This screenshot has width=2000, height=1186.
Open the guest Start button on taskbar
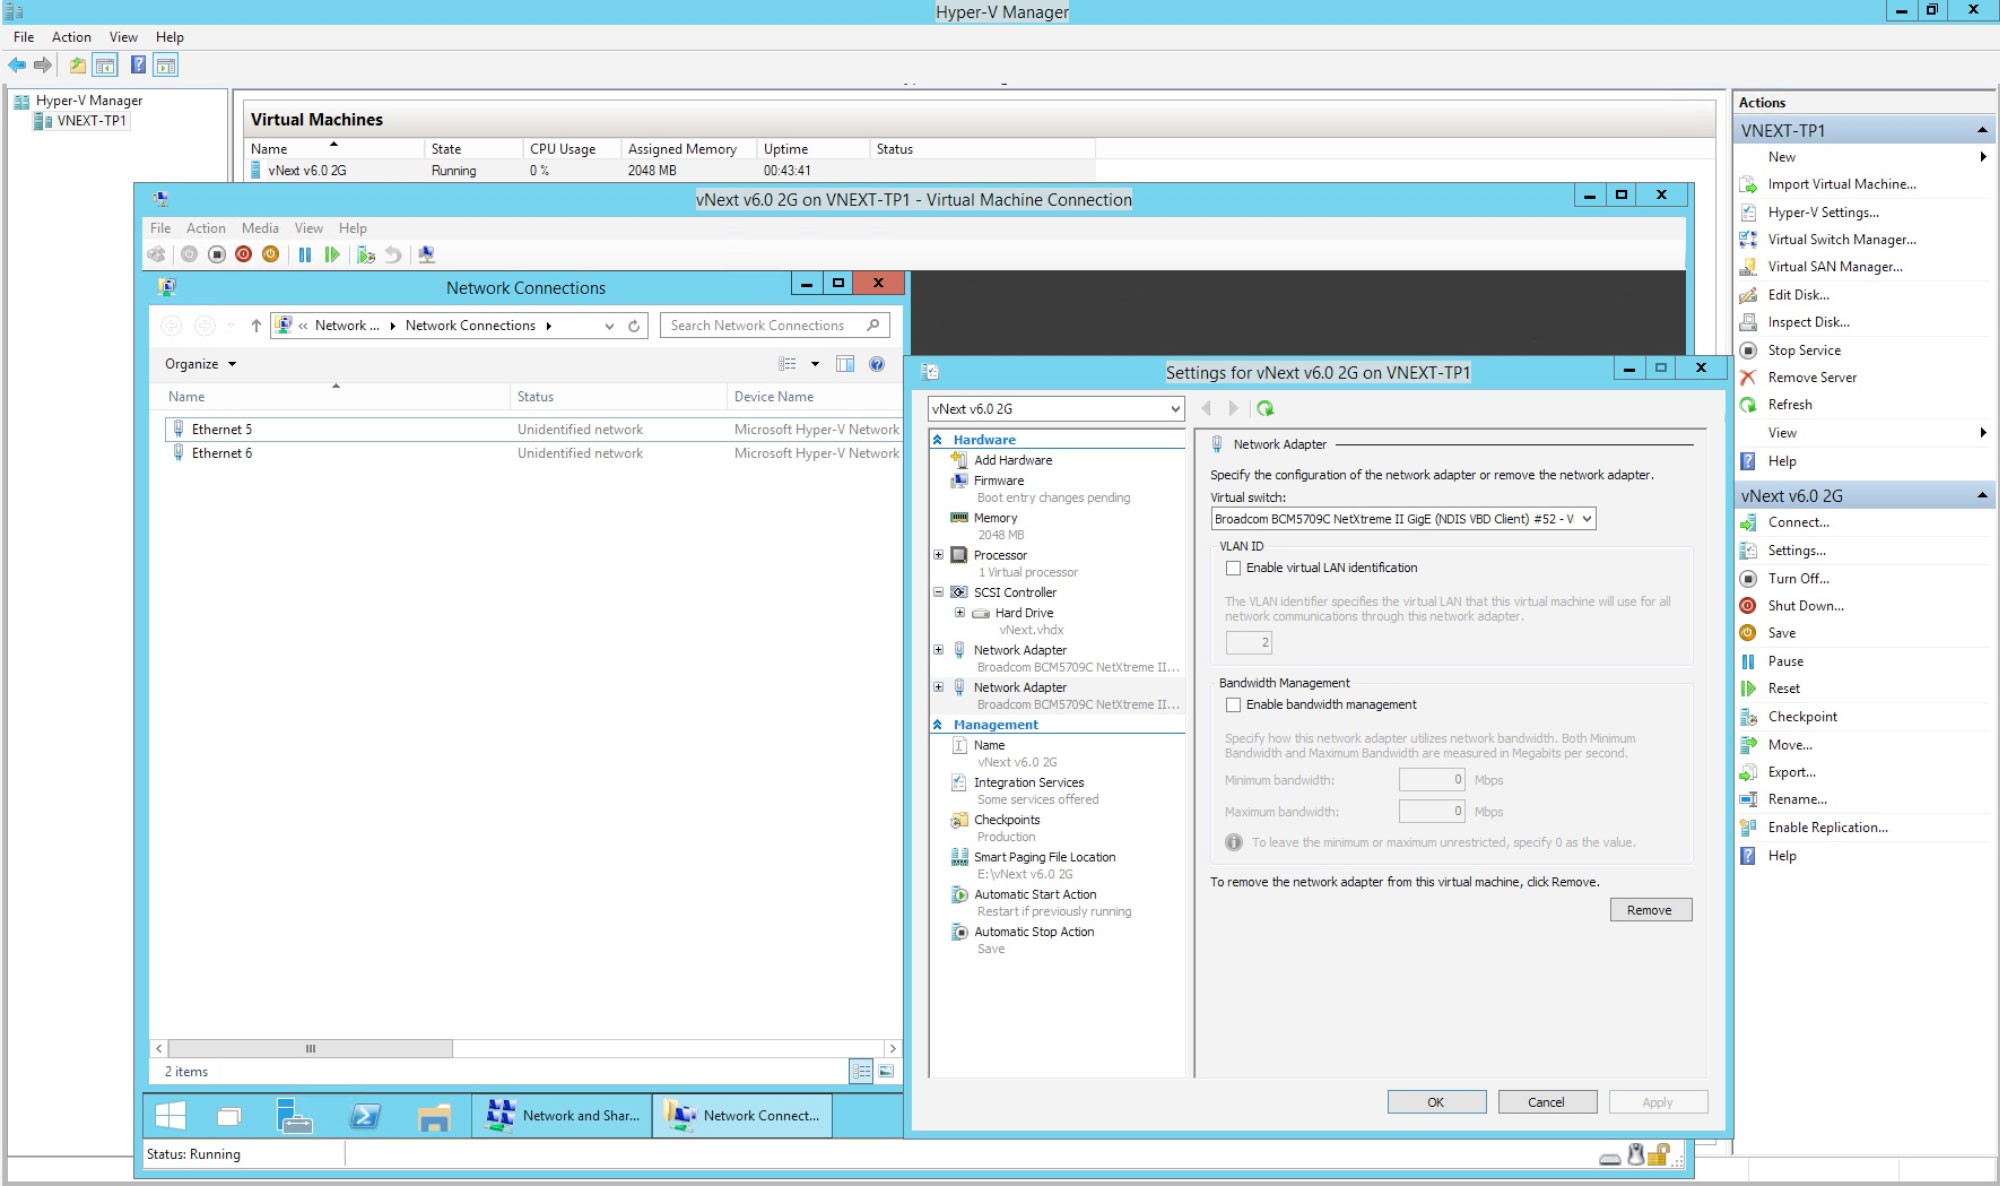(x=171, y=1115)
